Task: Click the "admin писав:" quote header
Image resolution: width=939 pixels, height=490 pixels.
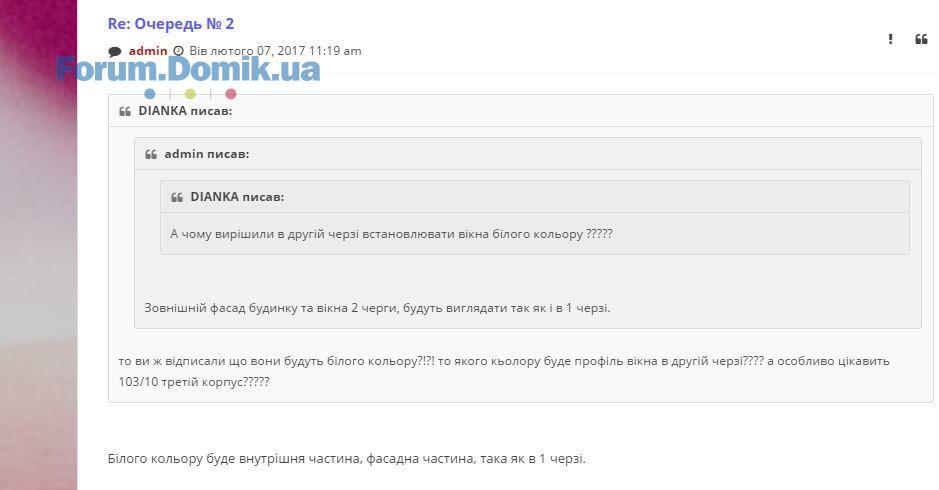Action: tap(207, 154)
